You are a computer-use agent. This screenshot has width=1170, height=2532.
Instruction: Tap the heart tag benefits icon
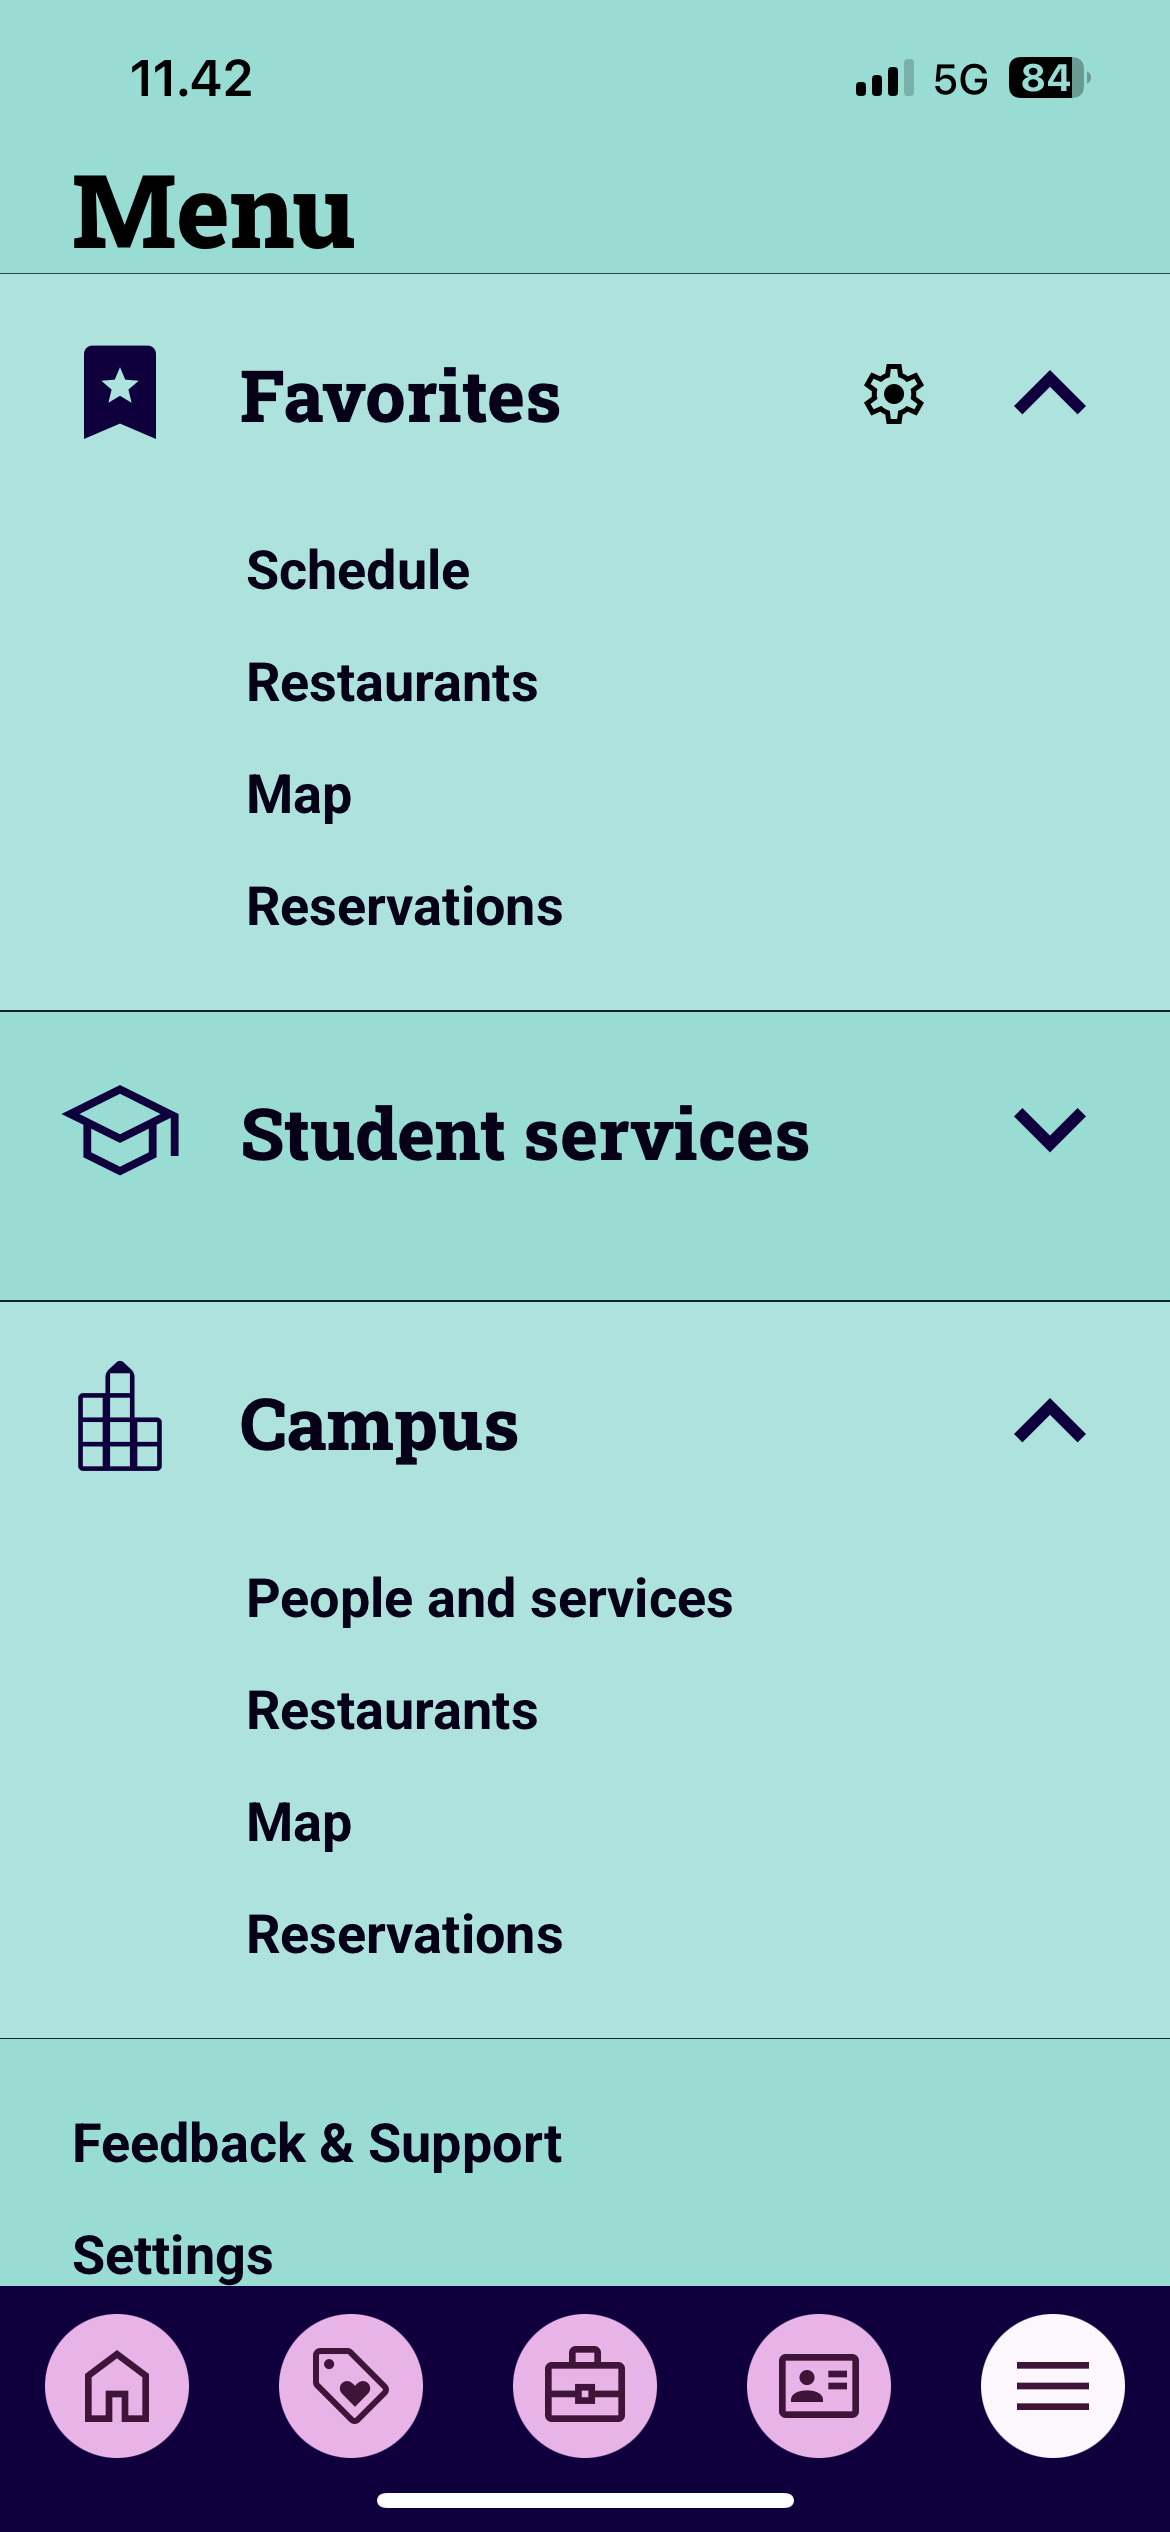coord(351,2385)
